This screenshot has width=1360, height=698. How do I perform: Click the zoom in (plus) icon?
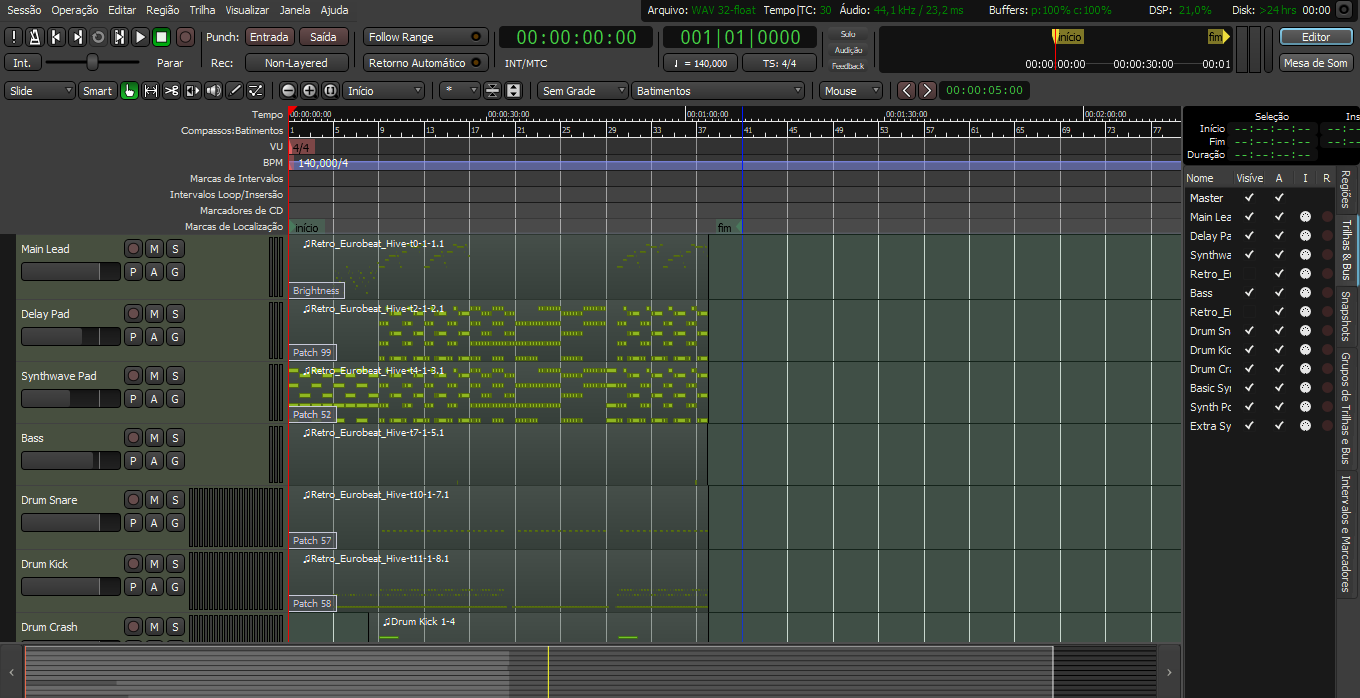point(309,91)
